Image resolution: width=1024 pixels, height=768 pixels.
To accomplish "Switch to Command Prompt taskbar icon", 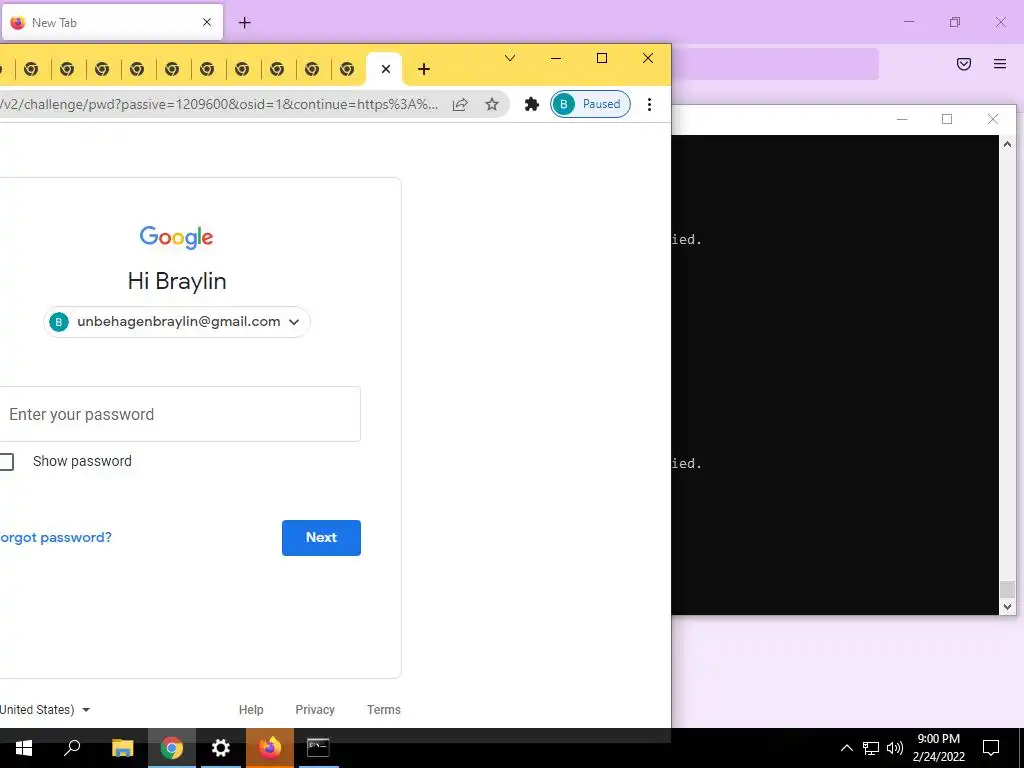I will click(x=318, y=748).
